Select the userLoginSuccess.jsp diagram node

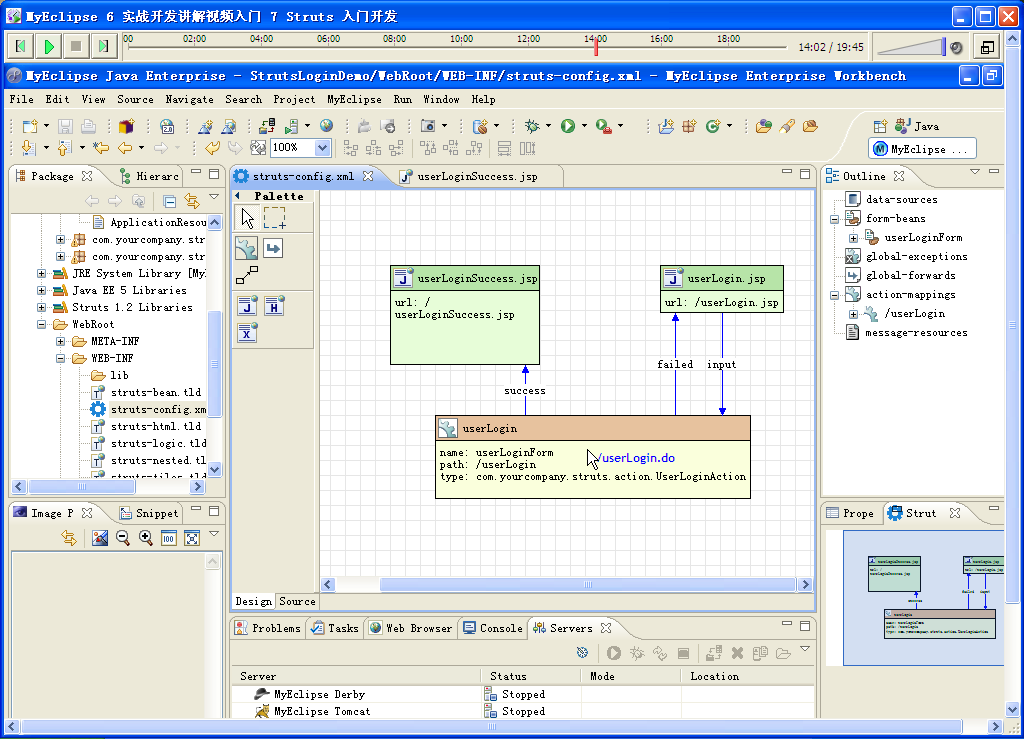tap(465, 315)
